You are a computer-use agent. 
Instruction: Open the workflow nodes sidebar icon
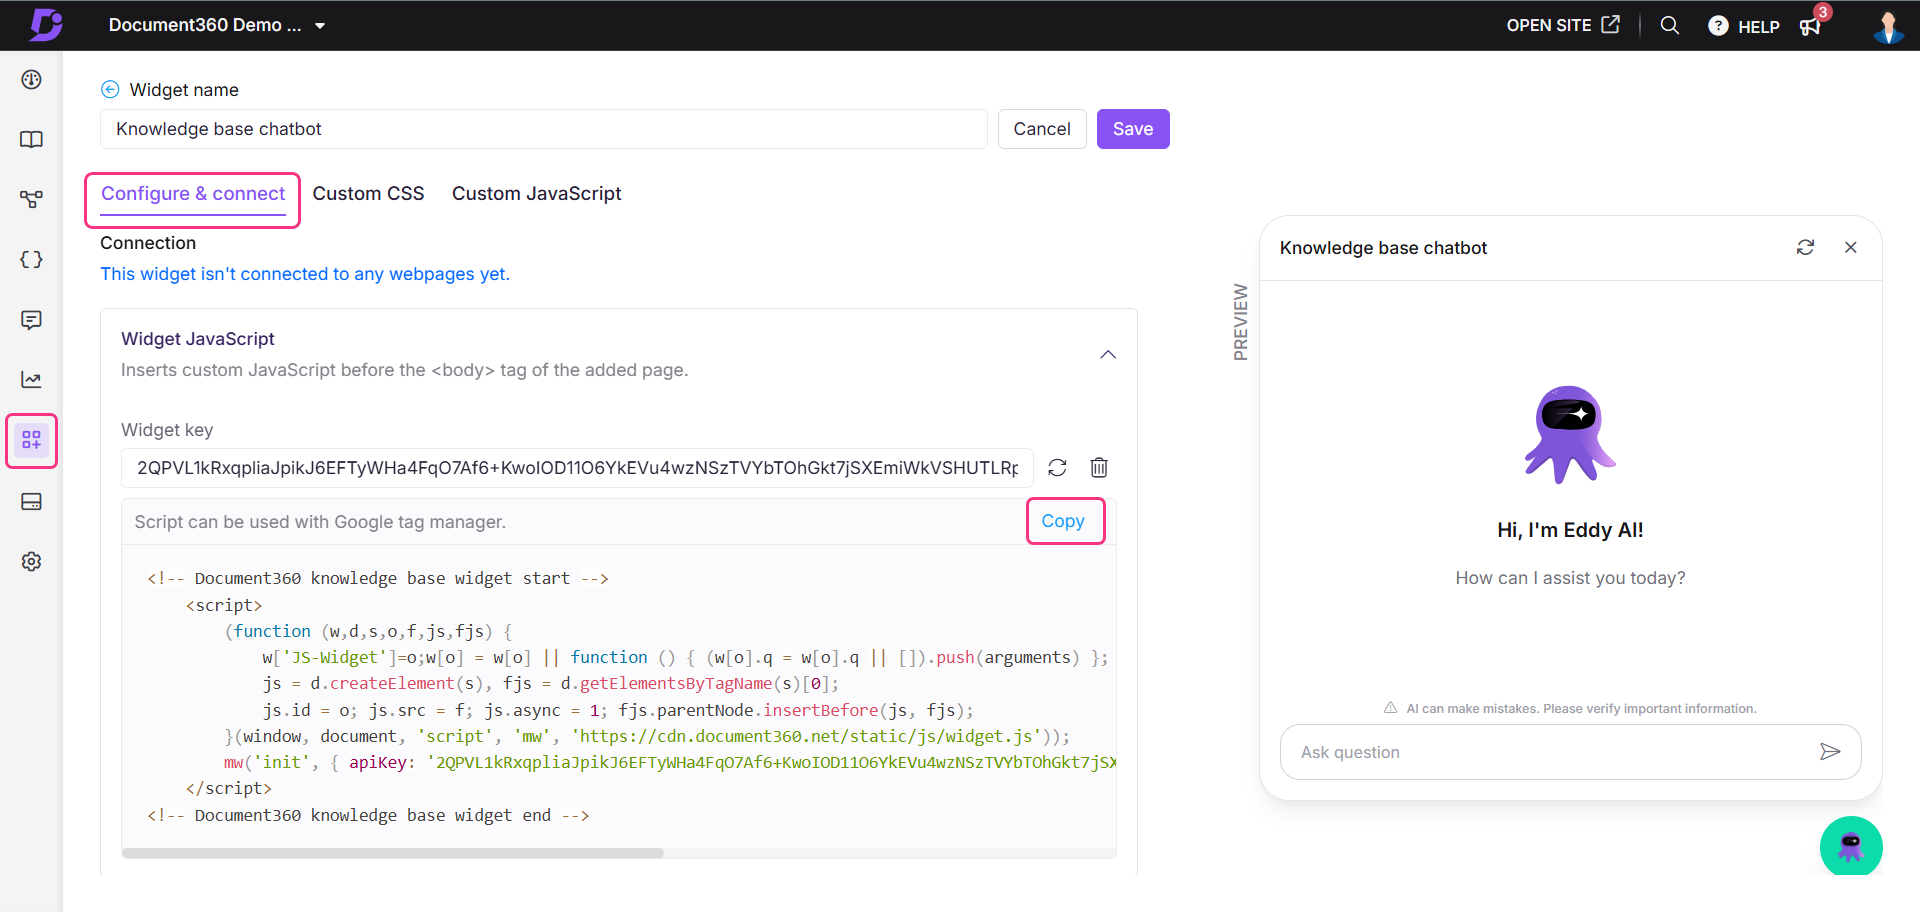[x=32, y=200]
